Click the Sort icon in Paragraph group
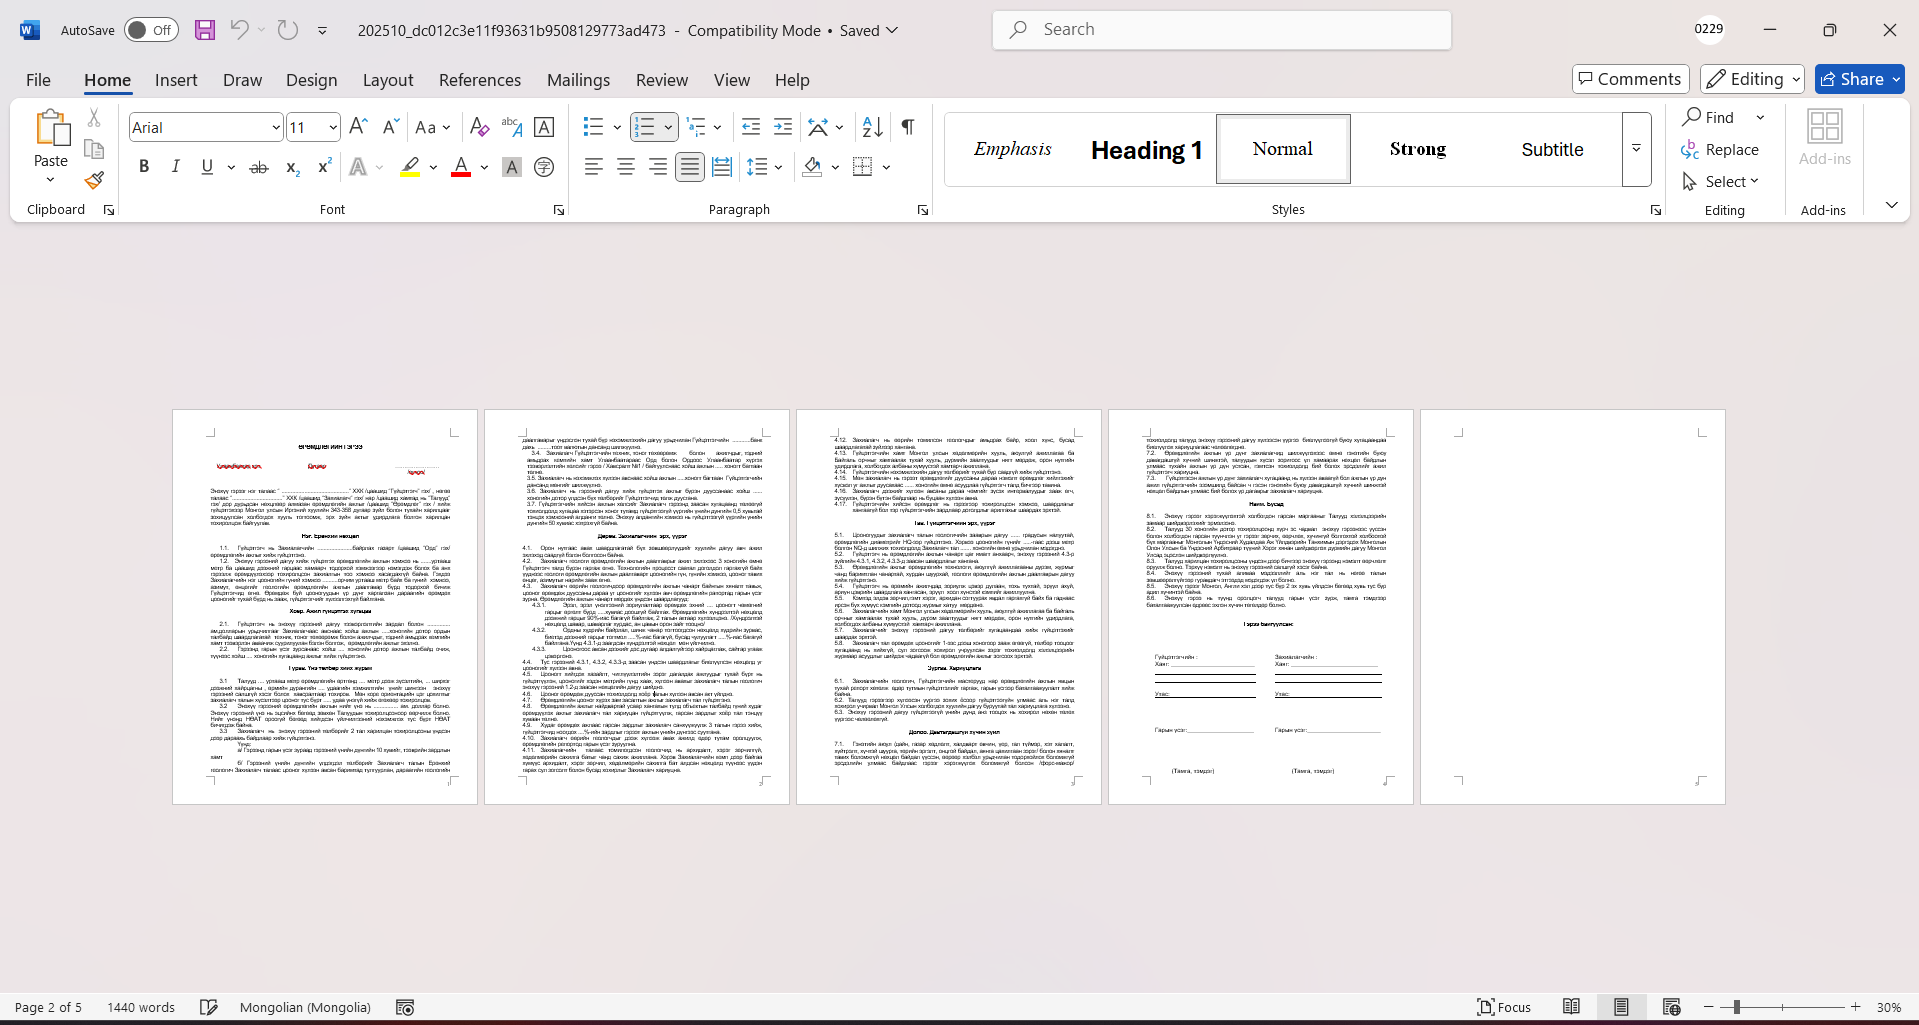The width and height of the screenshot is (1919, 1025). coord(872,127)
